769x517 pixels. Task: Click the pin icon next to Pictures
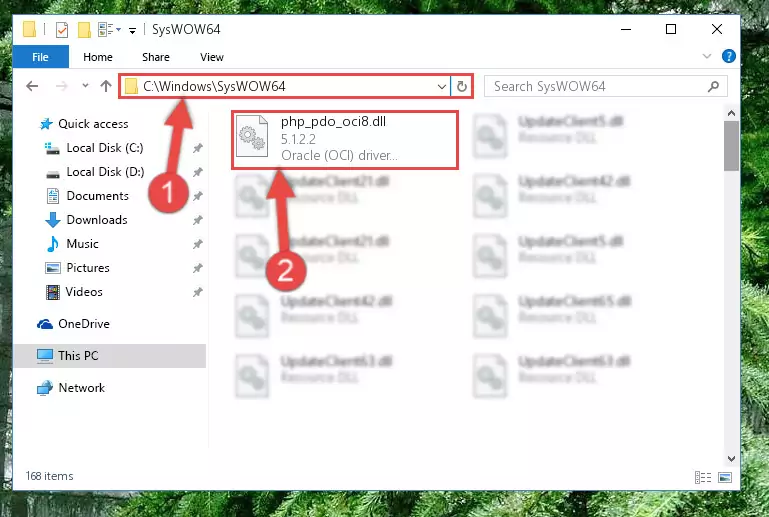pyautogui.click(x=198, y=268)
